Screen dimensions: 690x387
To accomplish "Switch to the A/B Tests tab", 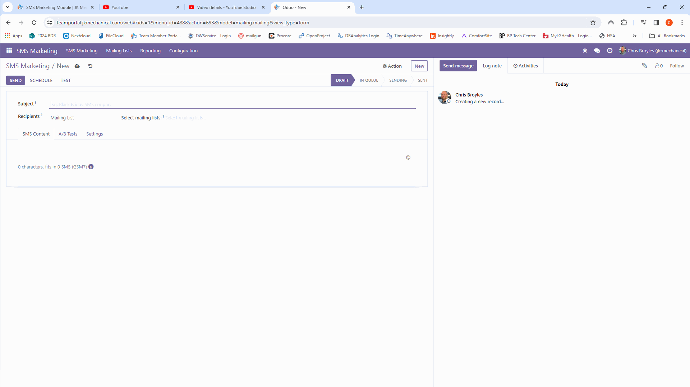I will [68, 134].
